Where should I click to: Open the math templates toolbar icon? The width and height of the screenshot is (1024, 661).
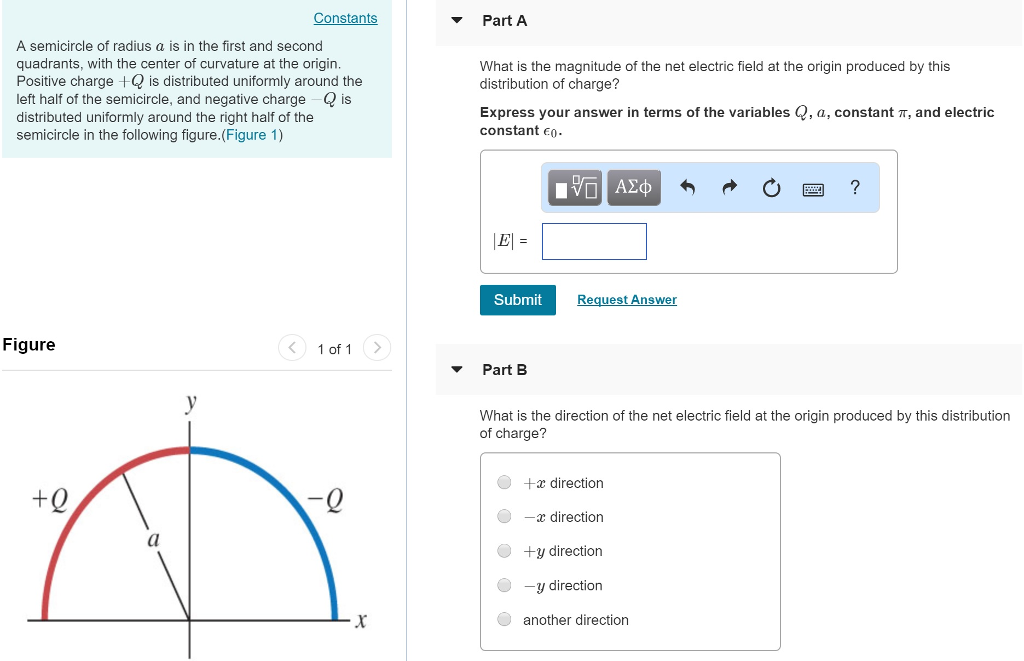(572, 187)
